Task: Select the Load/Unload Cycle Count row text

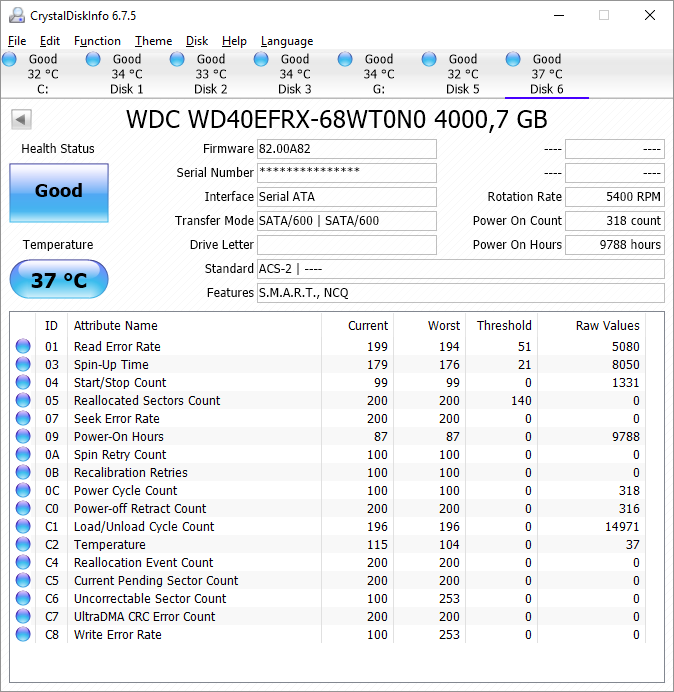Action: 144,527
